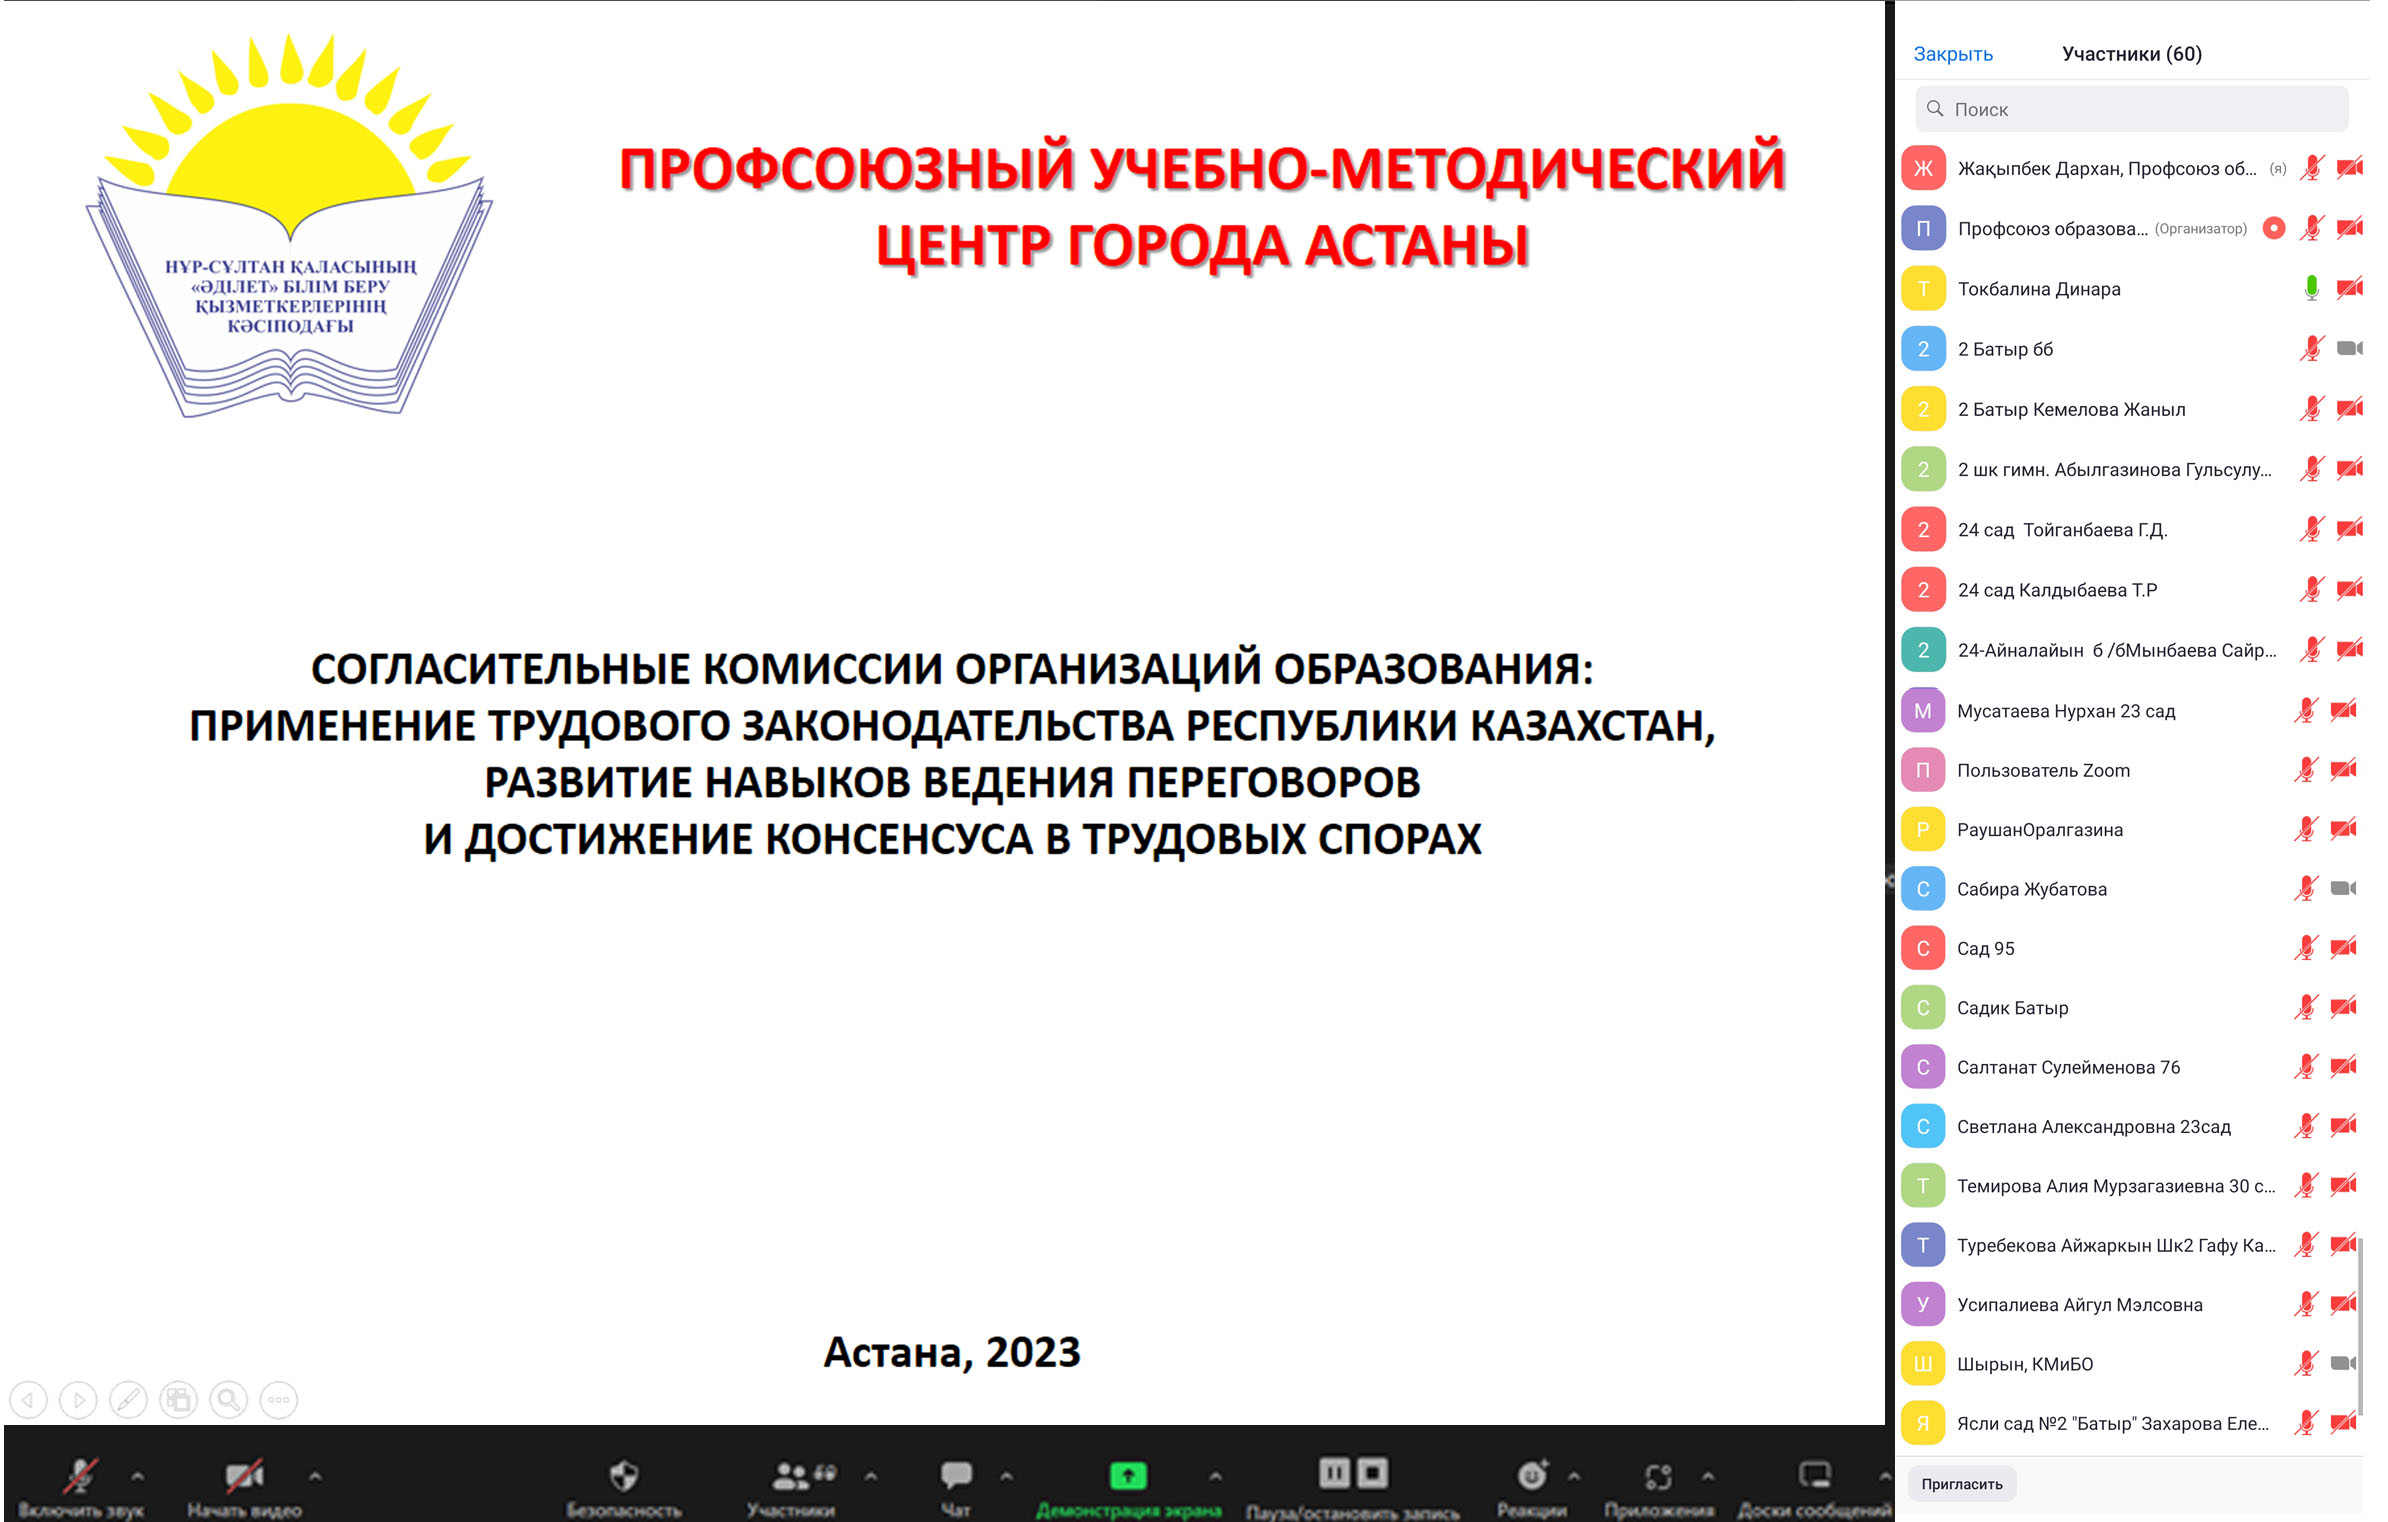Click the search magnifier icon in participants panel
The height and width of the screenshot is (1522, 2388).
coord(1935,108)
